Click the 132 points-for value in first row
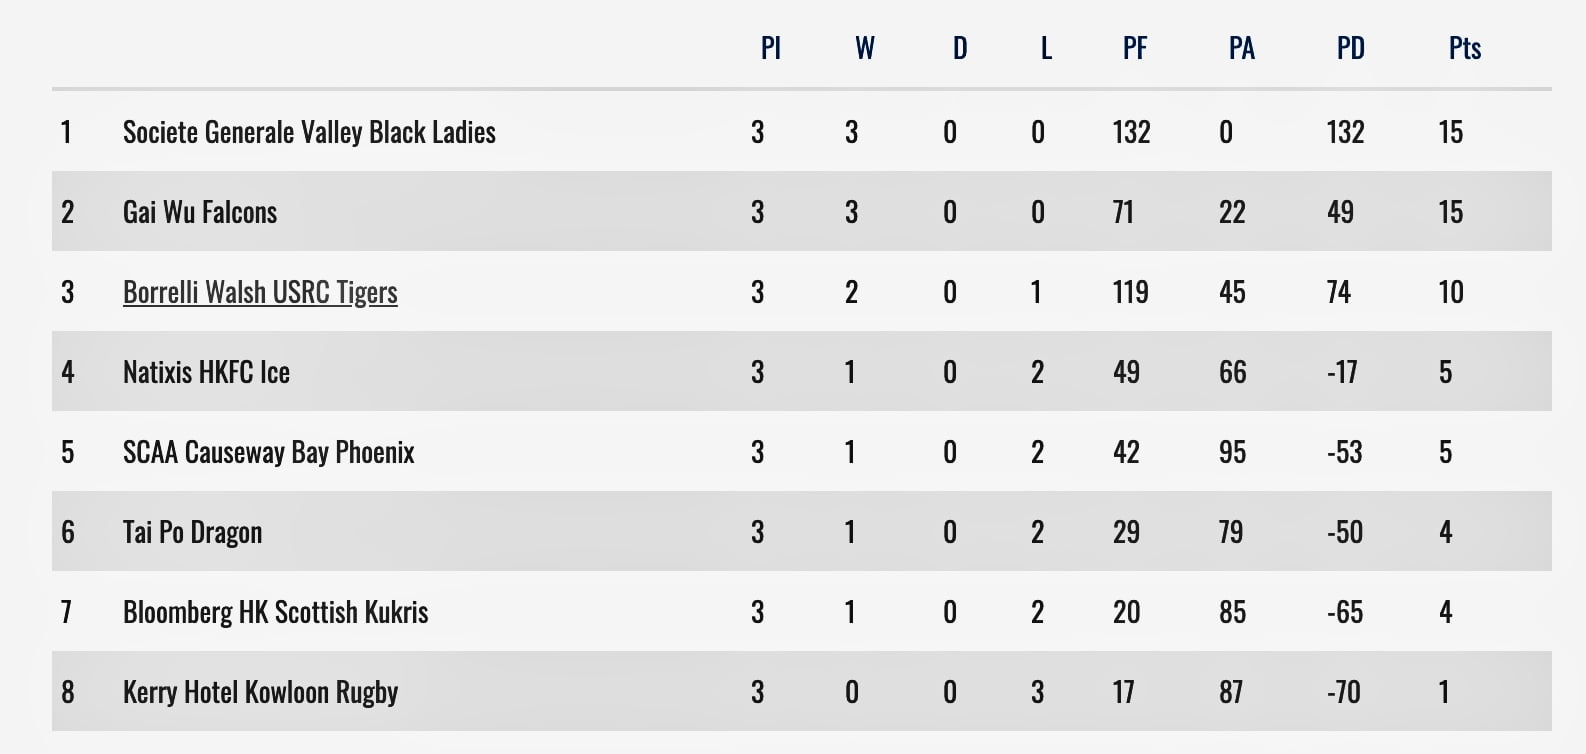Image resolution: width=1586 pixels, height=754 pixels. point(1131,132)
